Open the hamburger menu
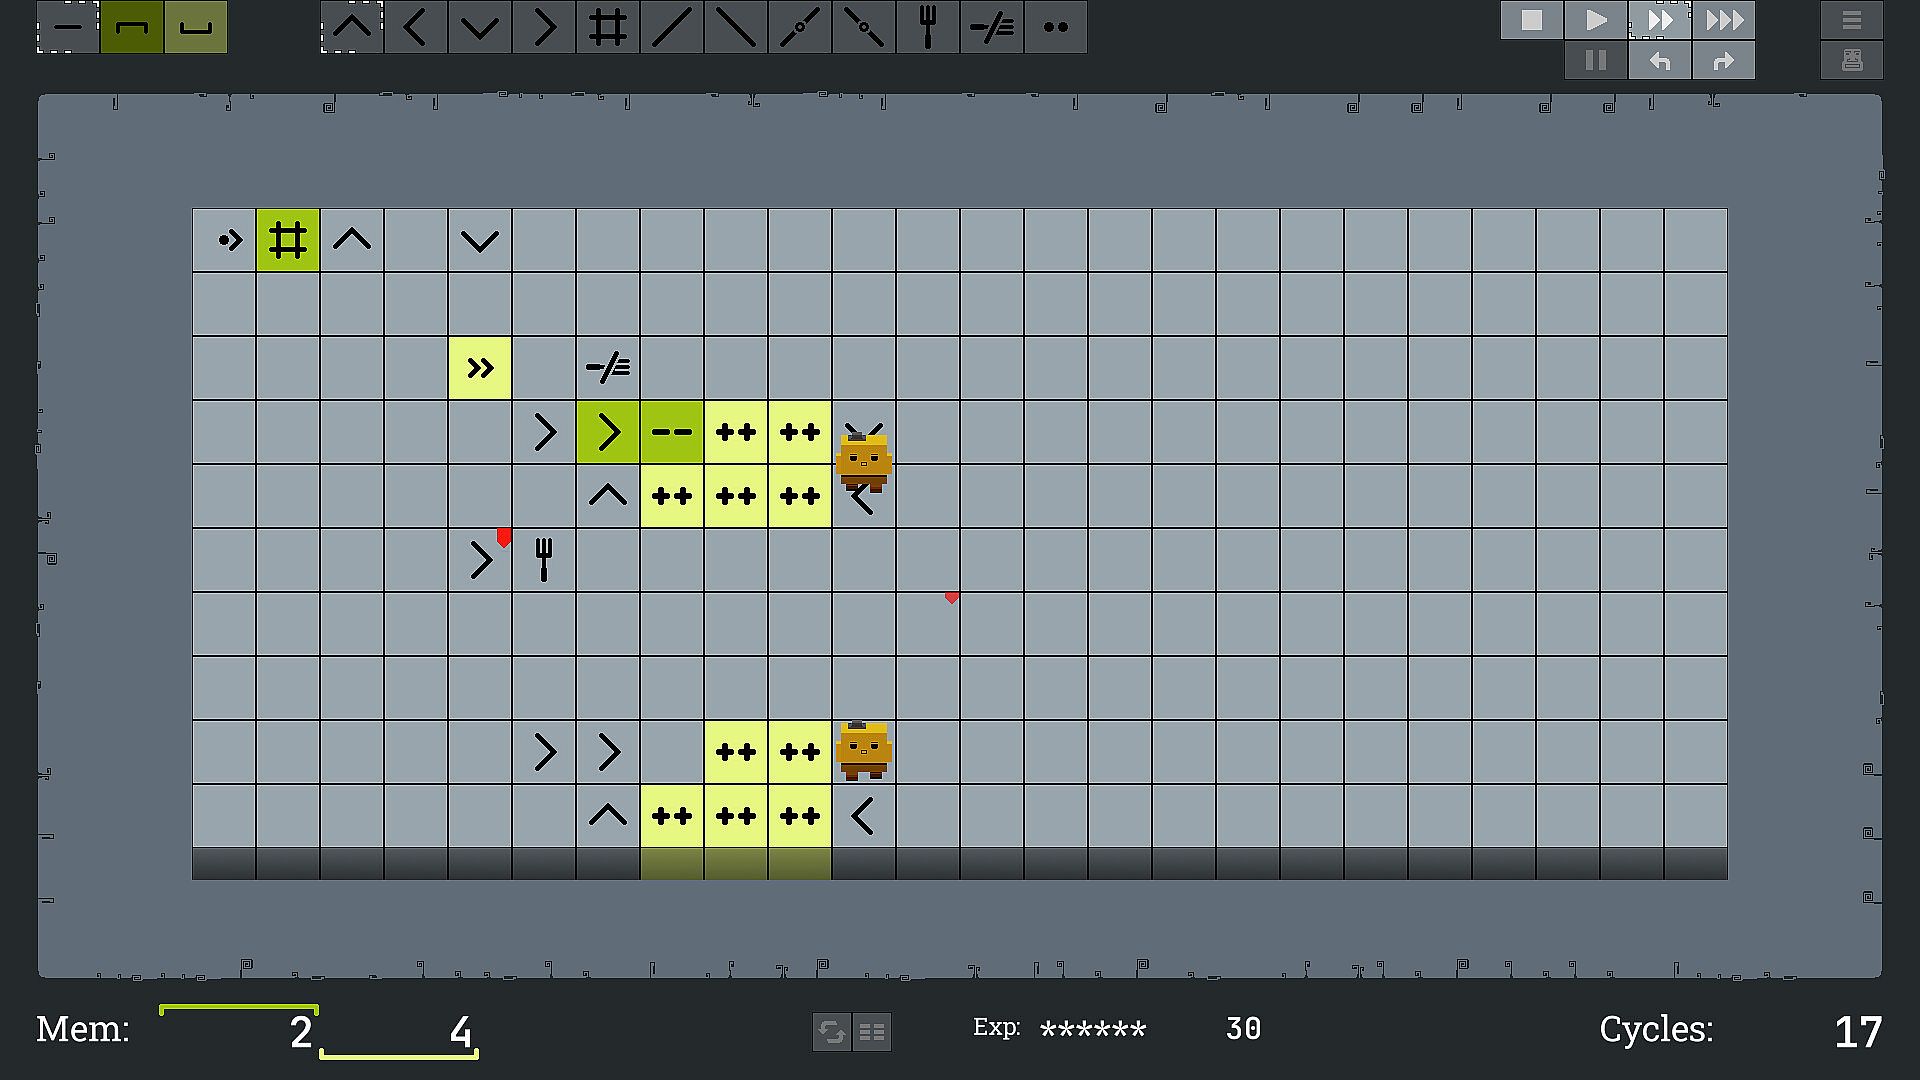Viewport: 1920px width, 1080px height. [1852, 20]
